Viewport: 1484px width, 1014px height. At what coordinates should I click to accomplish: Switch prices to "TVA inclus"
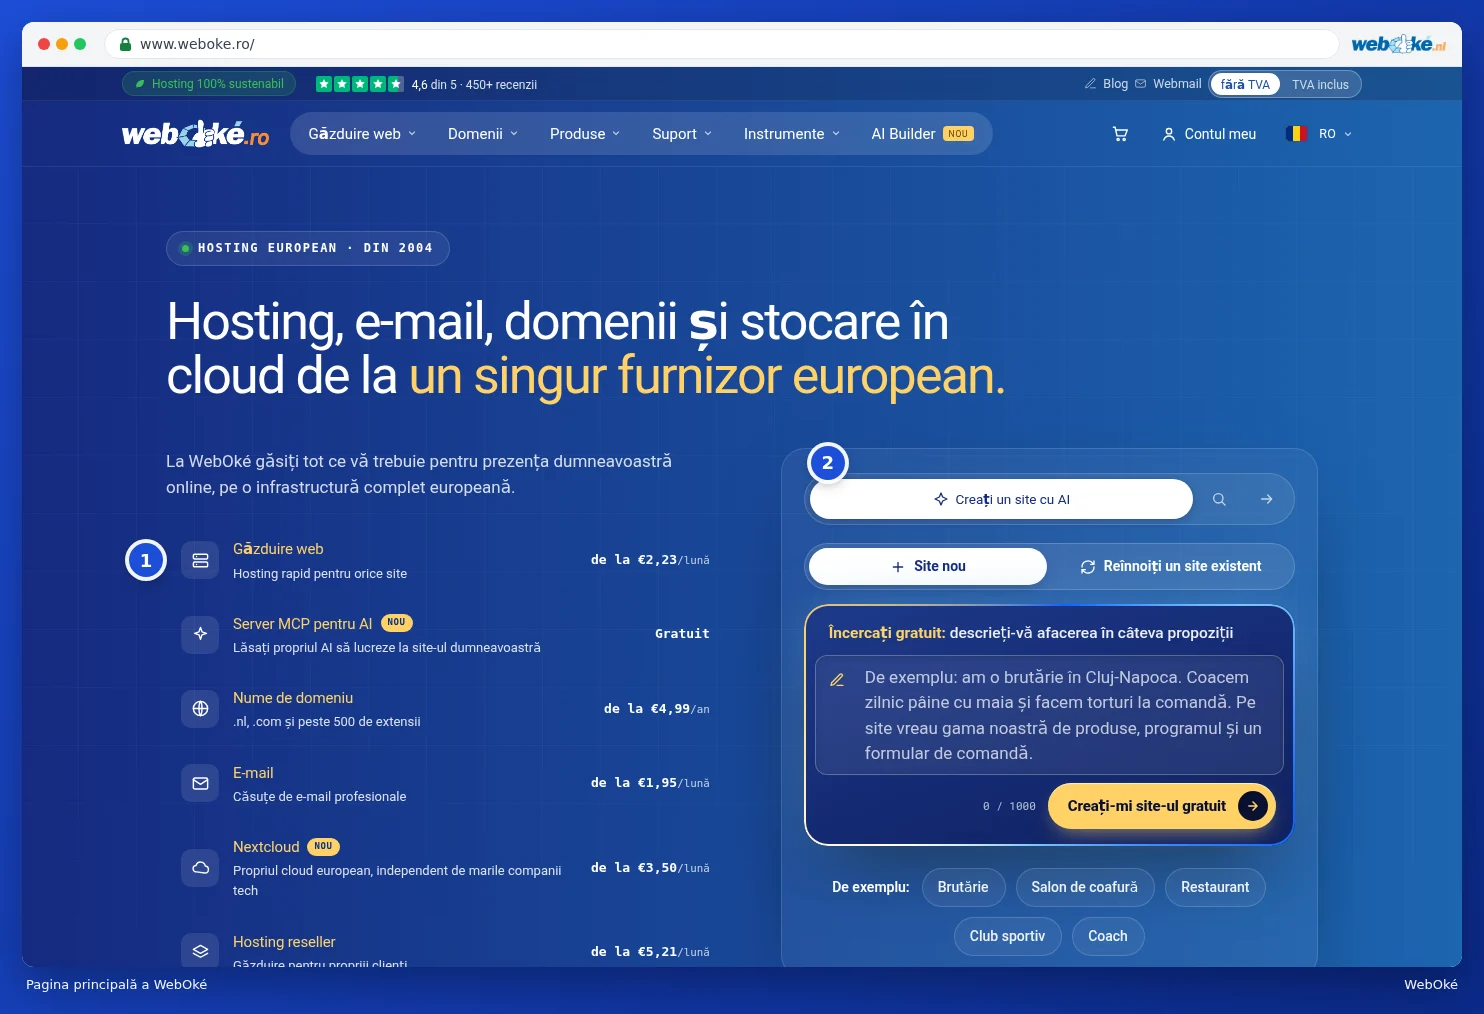1320,84
